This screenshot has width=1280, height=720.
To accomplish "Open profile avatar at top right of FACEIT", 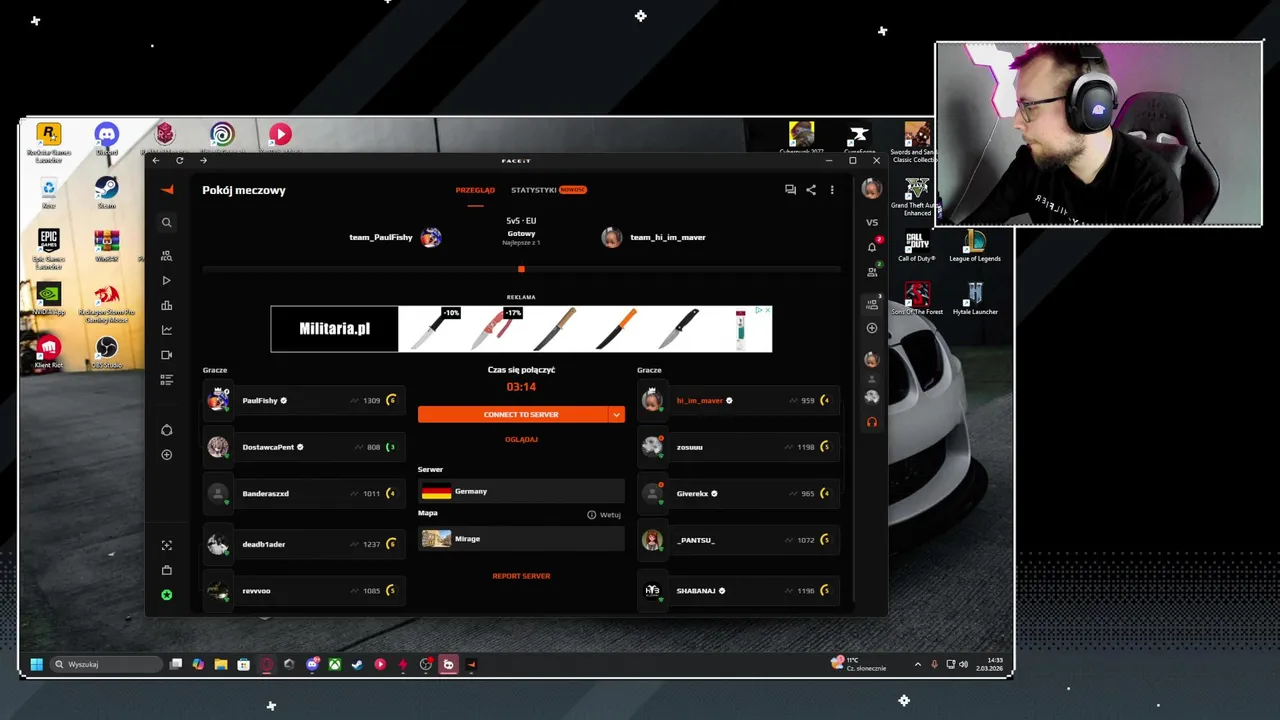I will pyautogui.click(x=872, y=189).
